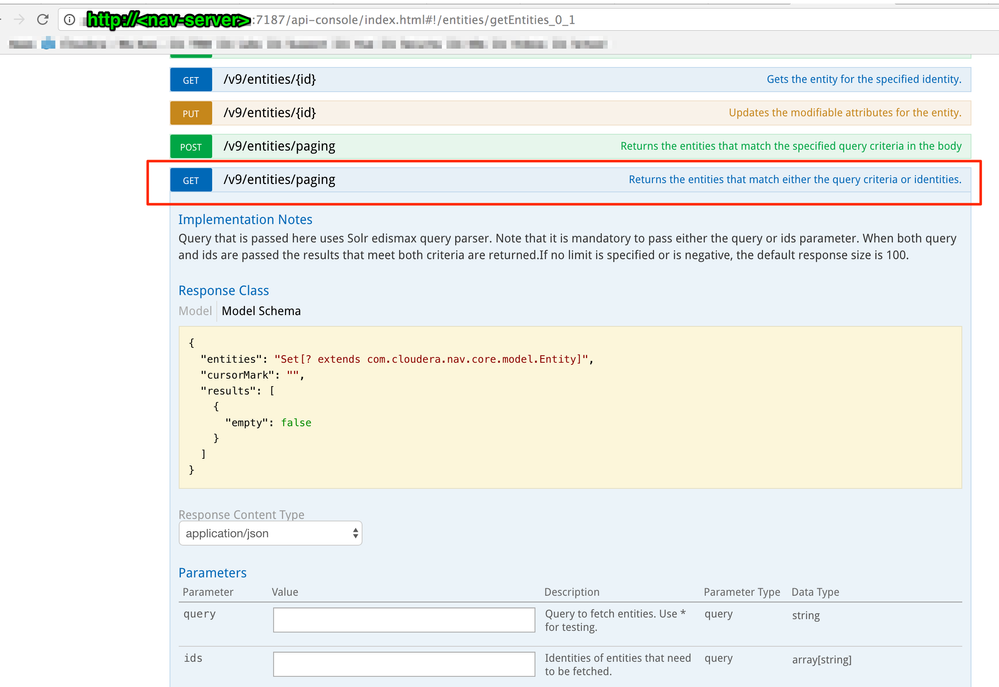Click the browser reload icon
999x687 pixels.
coord(43,19)
